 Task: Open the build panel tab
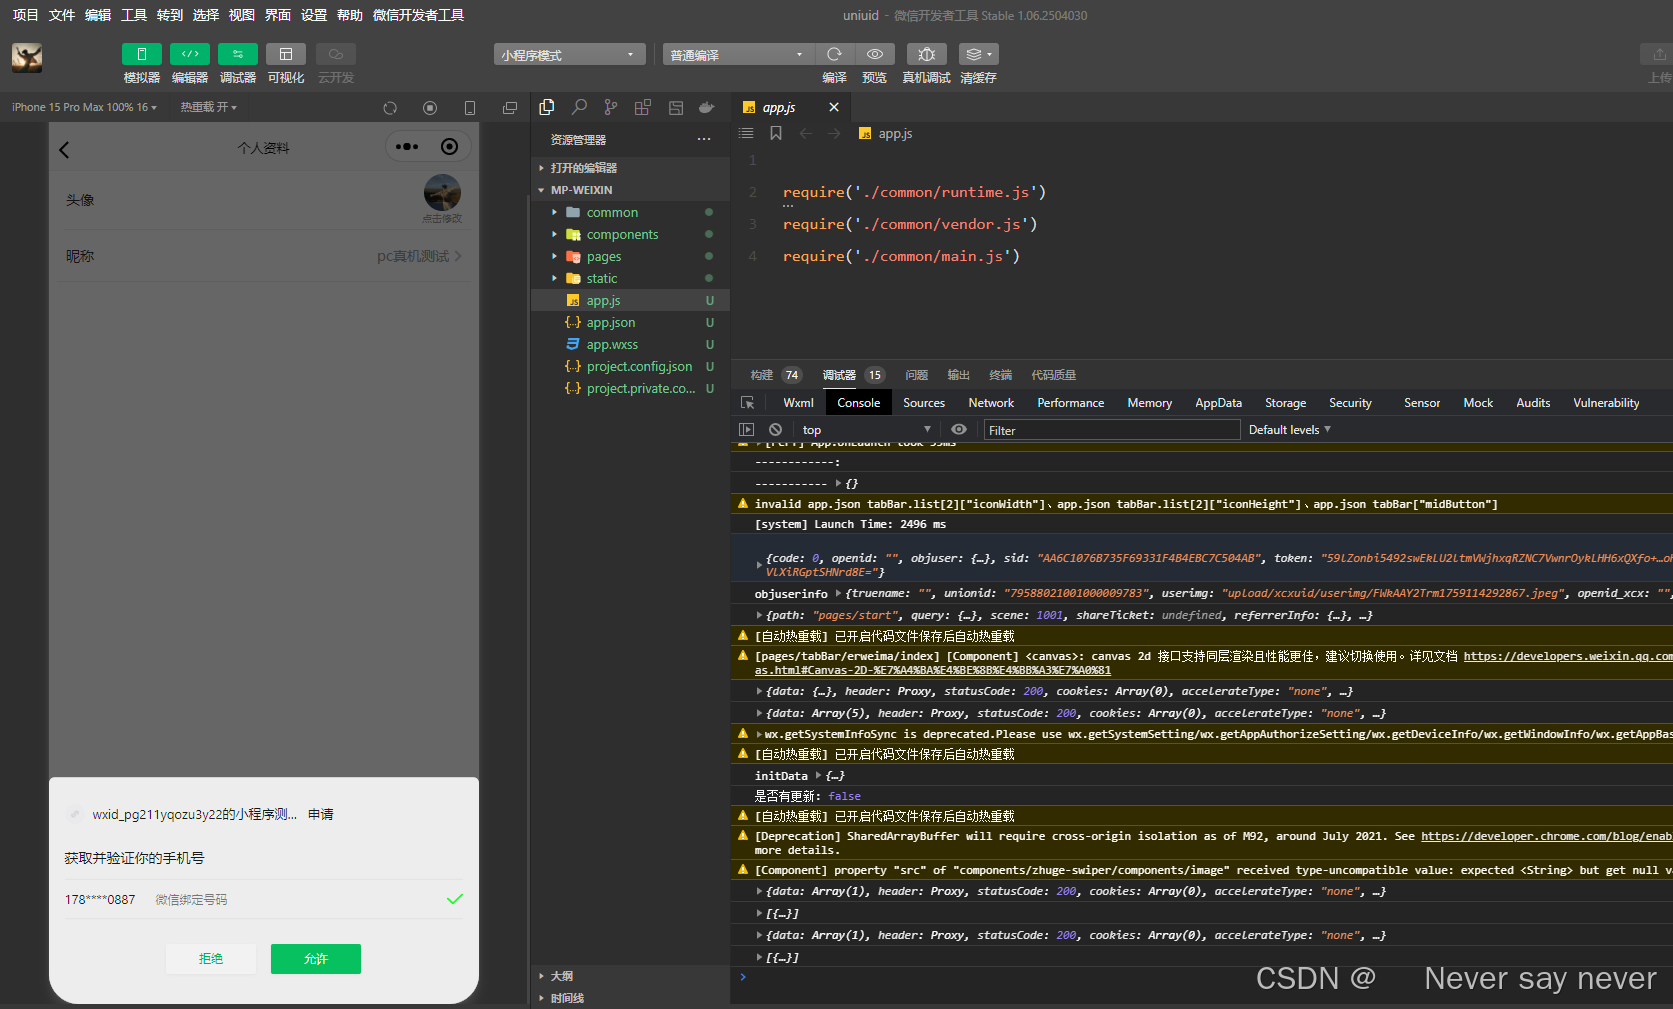776,375
